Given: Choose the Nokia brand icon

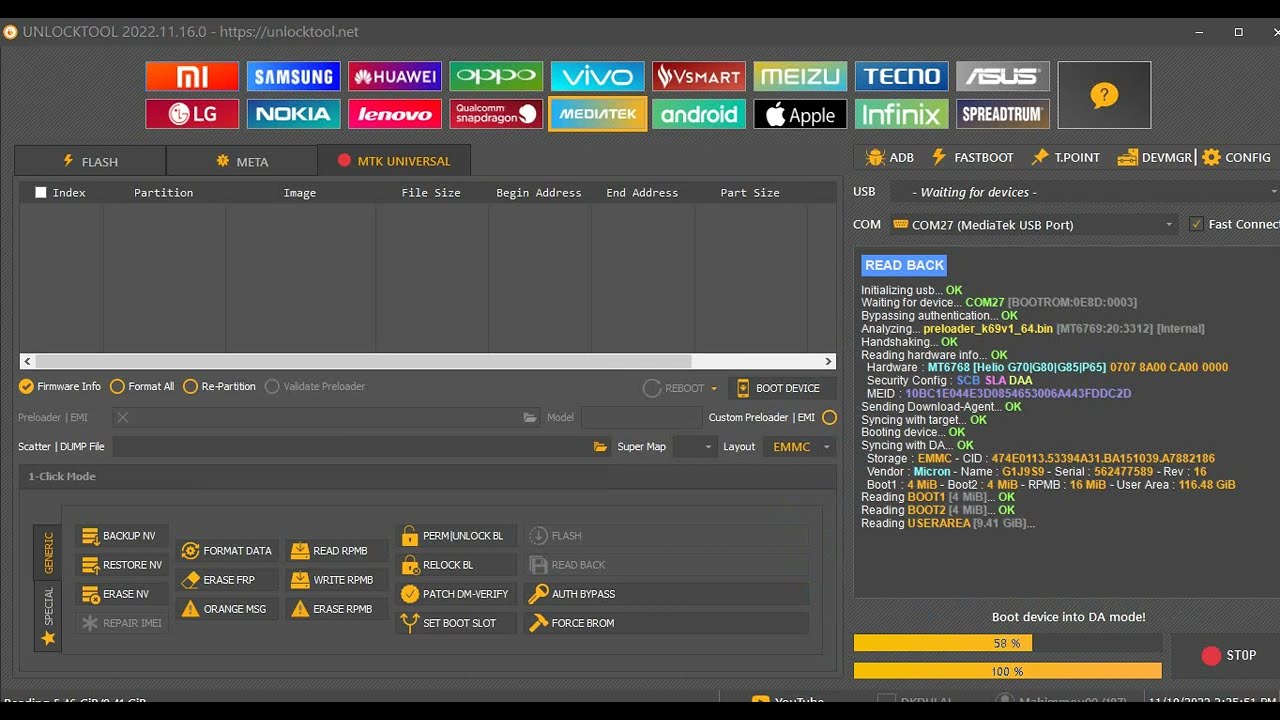Looking at the screenshot, I should (294, 114).
